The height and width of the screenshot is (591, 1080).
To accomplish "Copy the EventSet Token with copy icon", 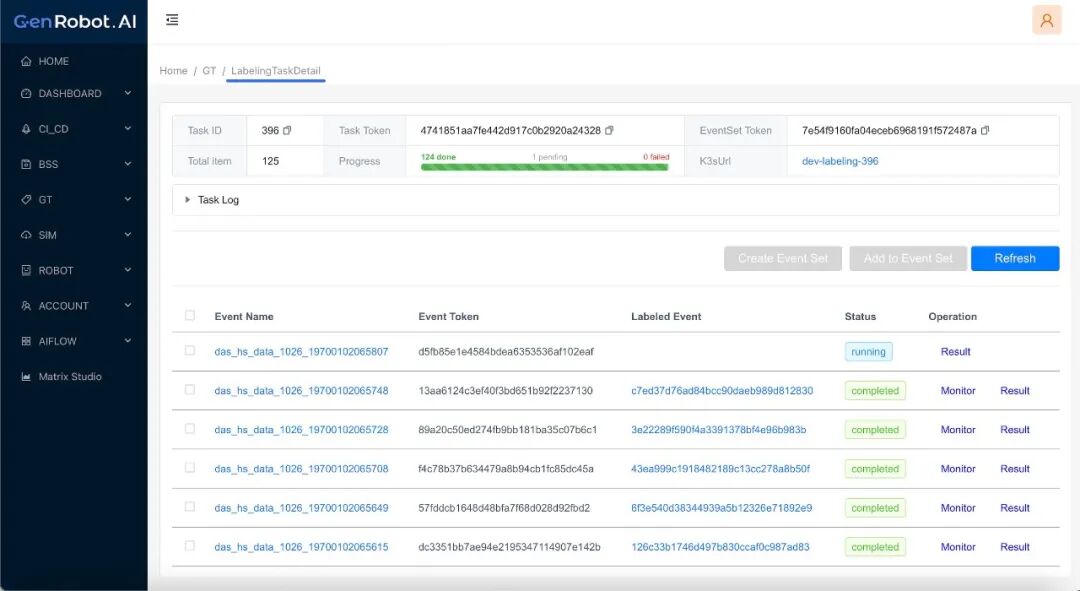I will pyautogui.click(x=985, y=131).
